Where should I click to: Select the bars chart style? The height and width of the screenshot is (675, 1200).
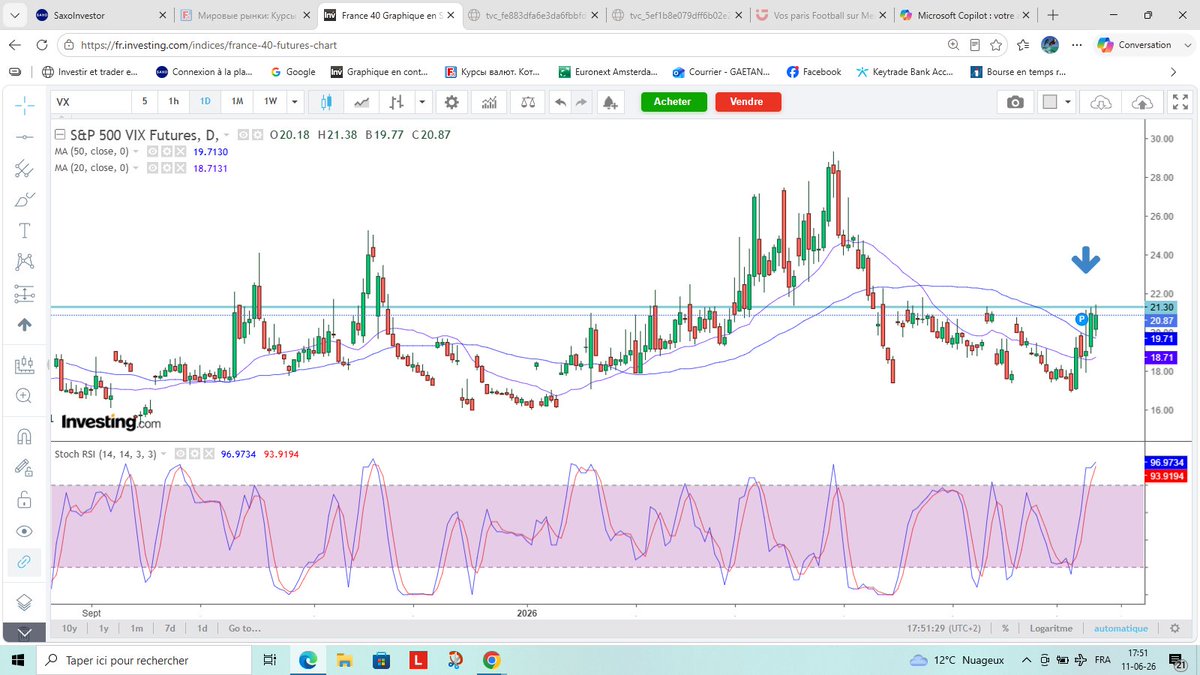pos(397,102)
